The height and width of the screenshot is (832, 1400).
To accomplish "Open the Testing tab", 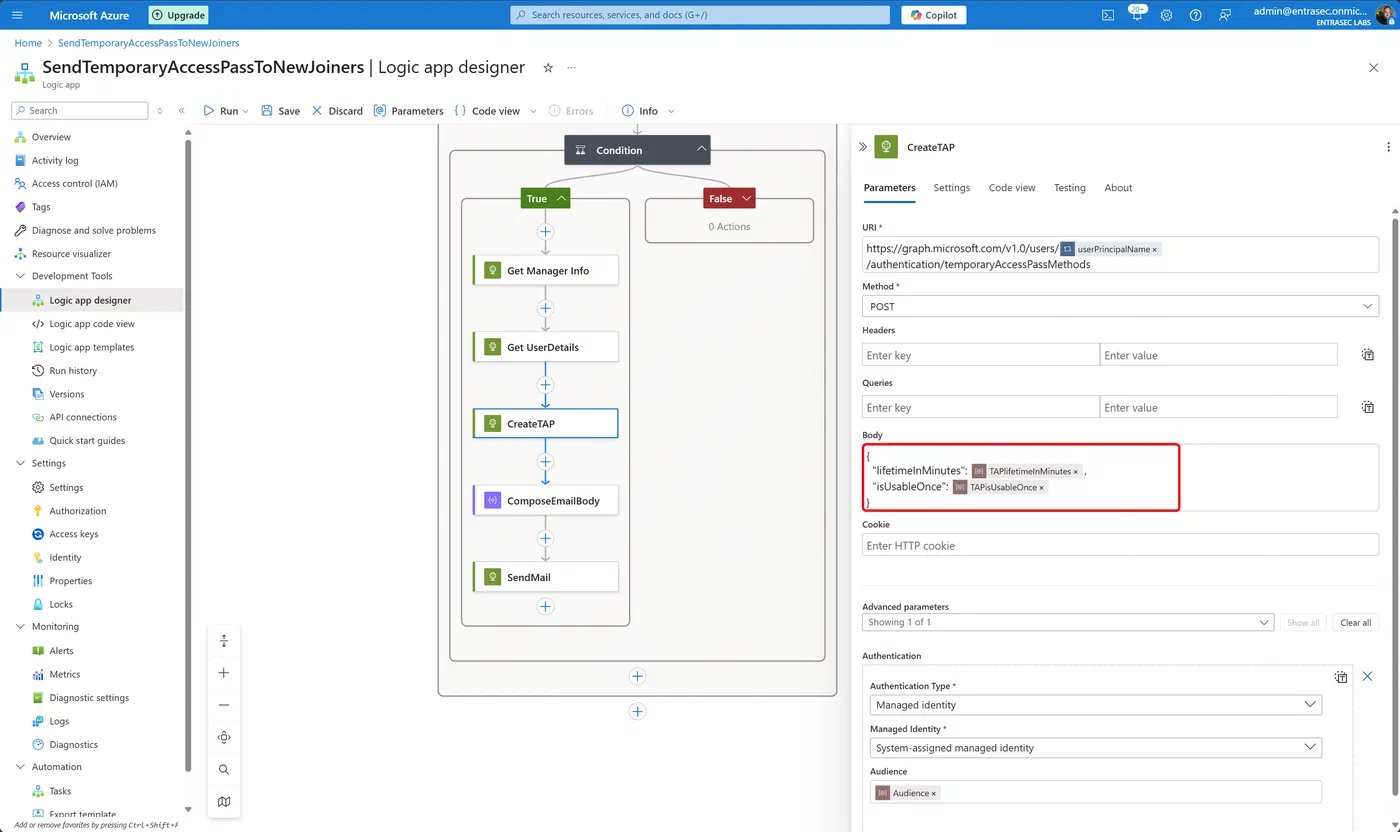I will click(1069, 188).
